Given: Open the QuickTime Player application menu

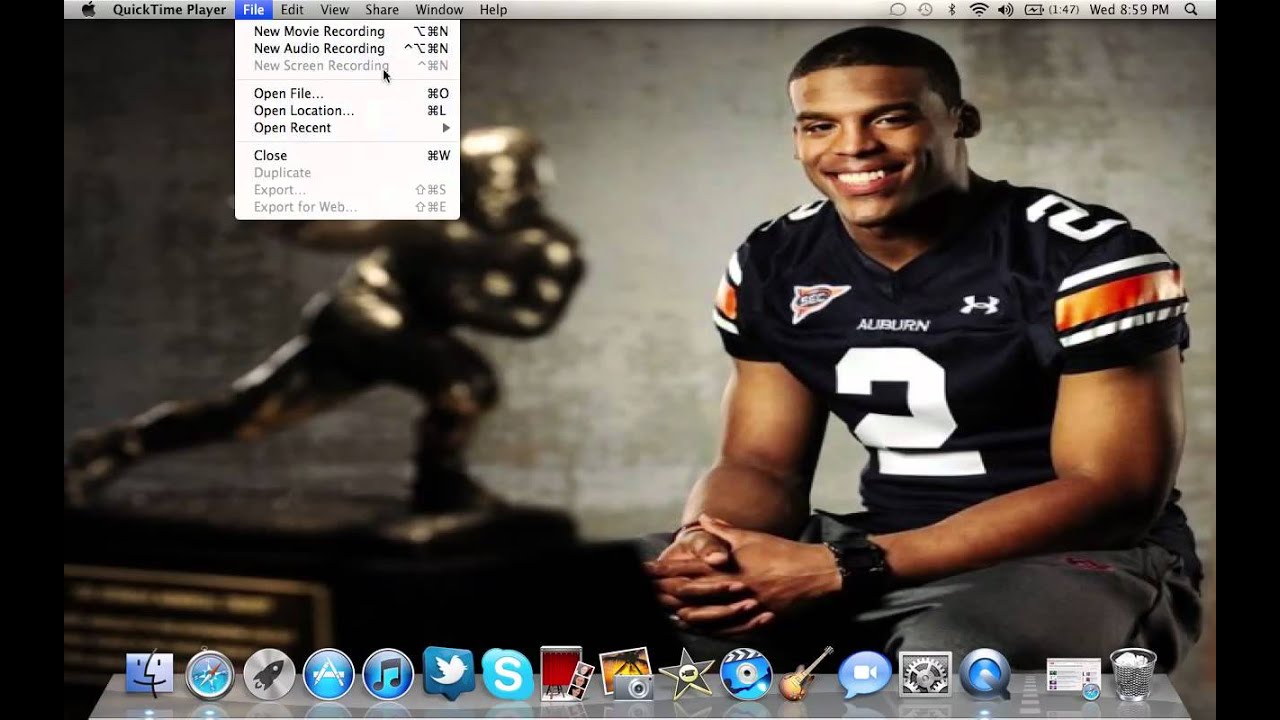Looking at the screenshot, I should click(169, 9).
